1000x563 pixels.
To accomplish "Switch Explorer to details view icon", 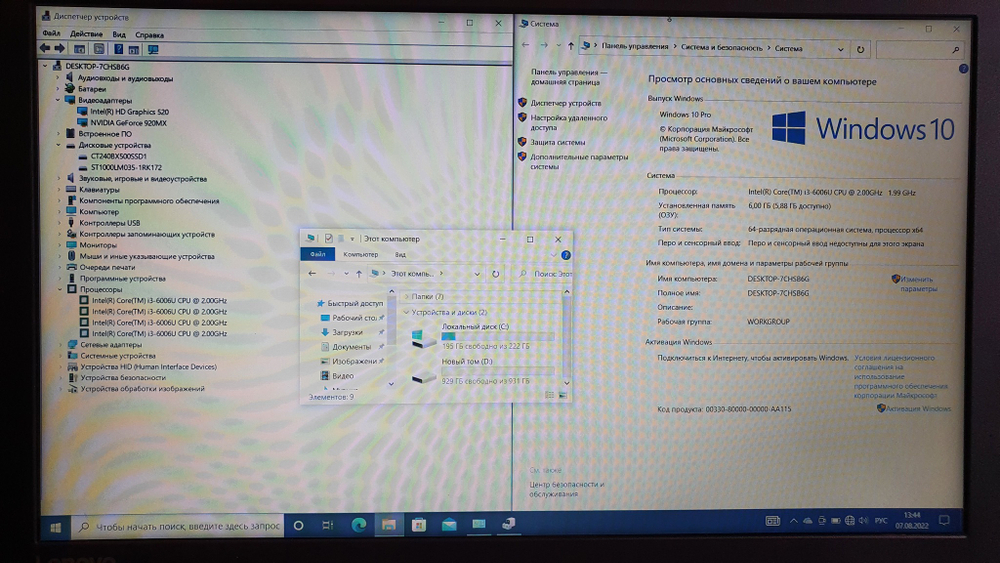I will (x=550, y=395).
